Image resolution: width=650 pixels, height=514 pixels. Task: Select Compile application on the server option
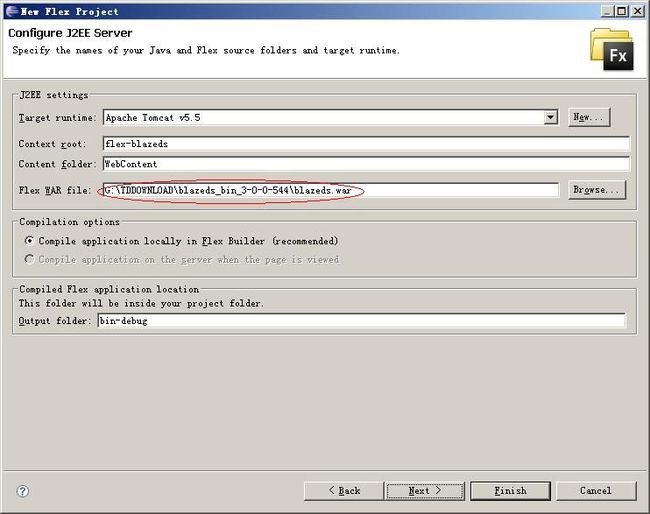(182, 259)
